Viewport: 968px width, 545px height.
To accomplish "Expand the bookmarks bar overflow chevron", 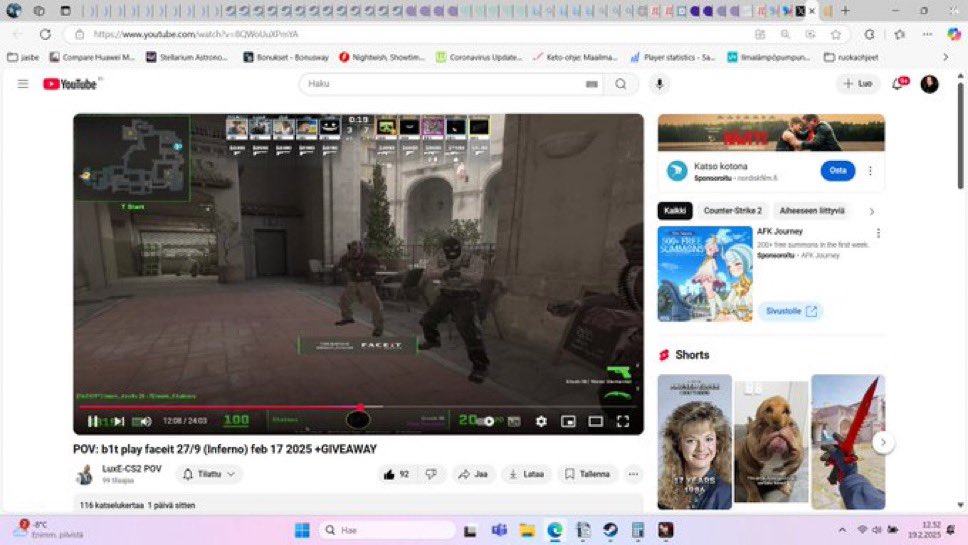I will tap(945, 57).
